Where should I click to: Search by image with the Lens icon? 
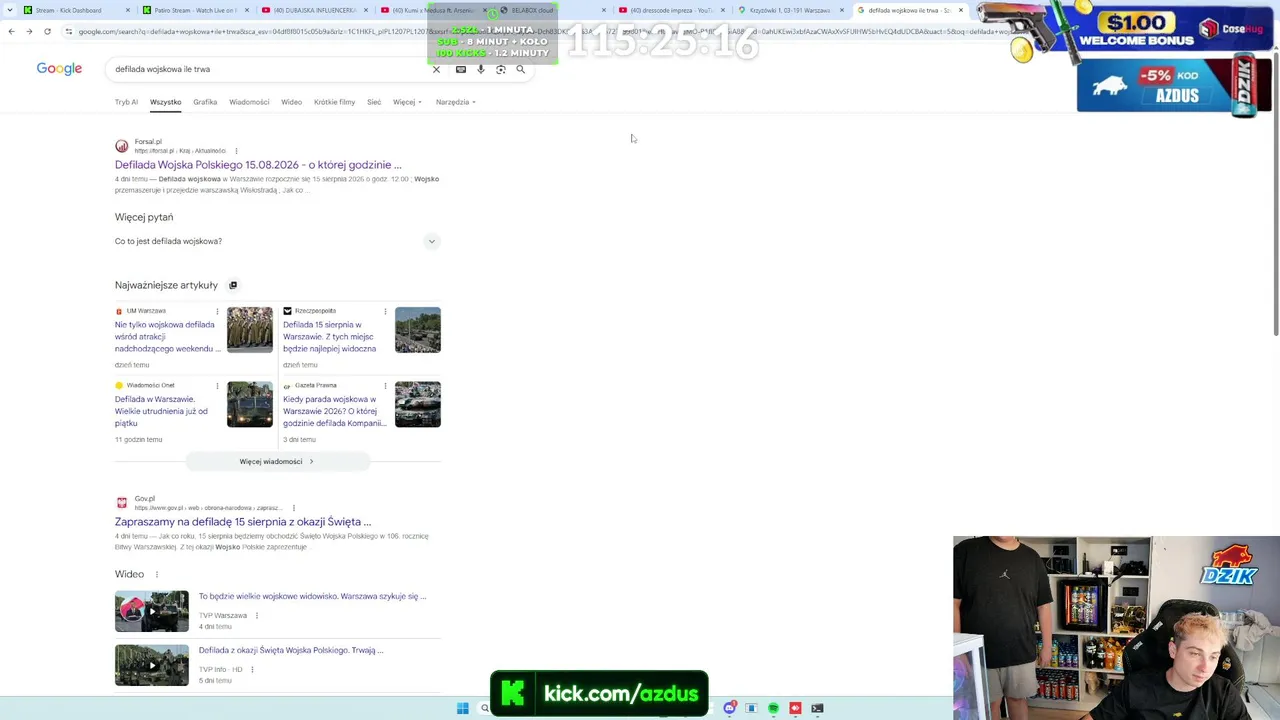pyautogui.click(x=501, y=69)
